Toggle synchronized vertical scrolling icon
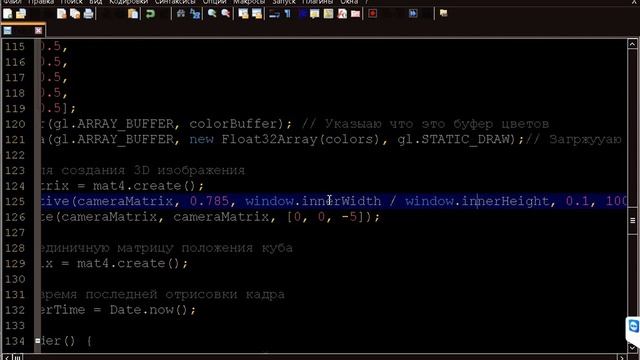This screenshot has width=640, height=360. point(243,14)
